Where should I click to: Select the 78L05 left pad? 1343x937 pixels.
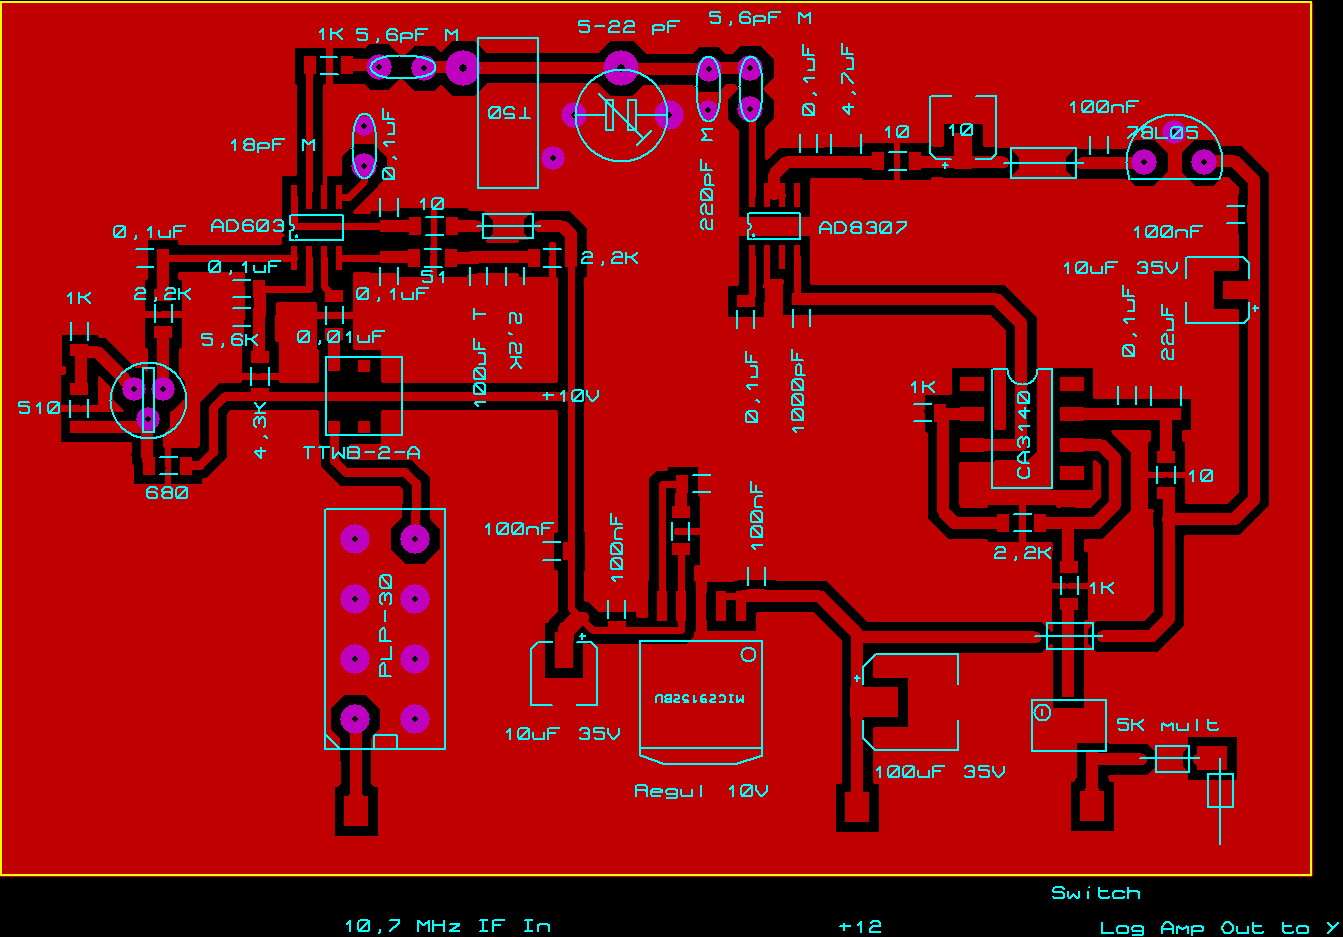click(x=1144, y=161)
